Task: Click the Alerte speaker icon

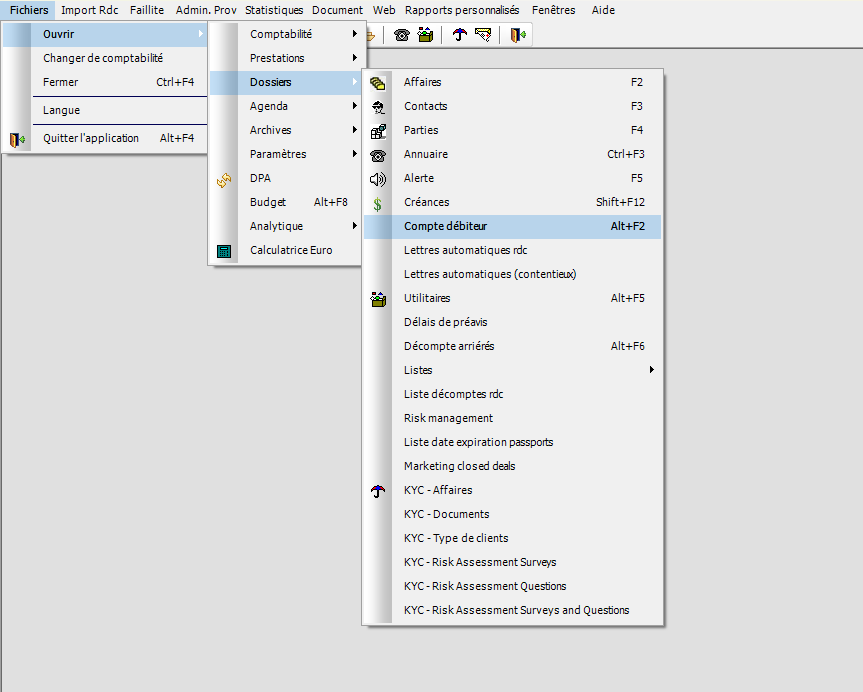Action: tap(378, 179)
